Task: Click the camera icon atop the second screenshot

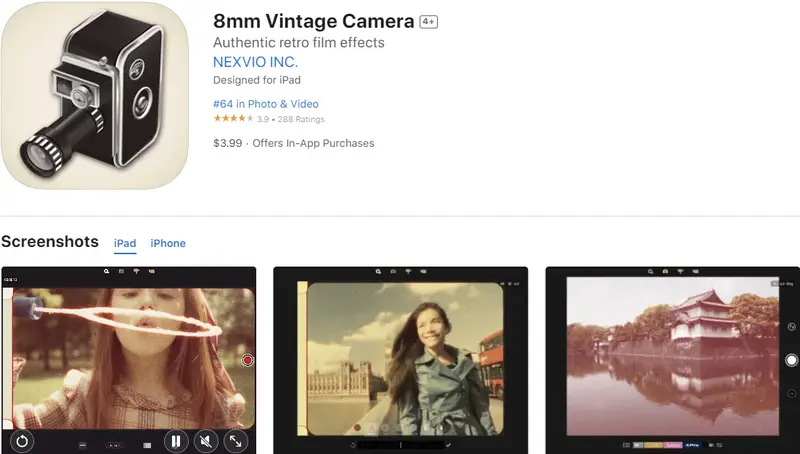Action: point(393,271)
